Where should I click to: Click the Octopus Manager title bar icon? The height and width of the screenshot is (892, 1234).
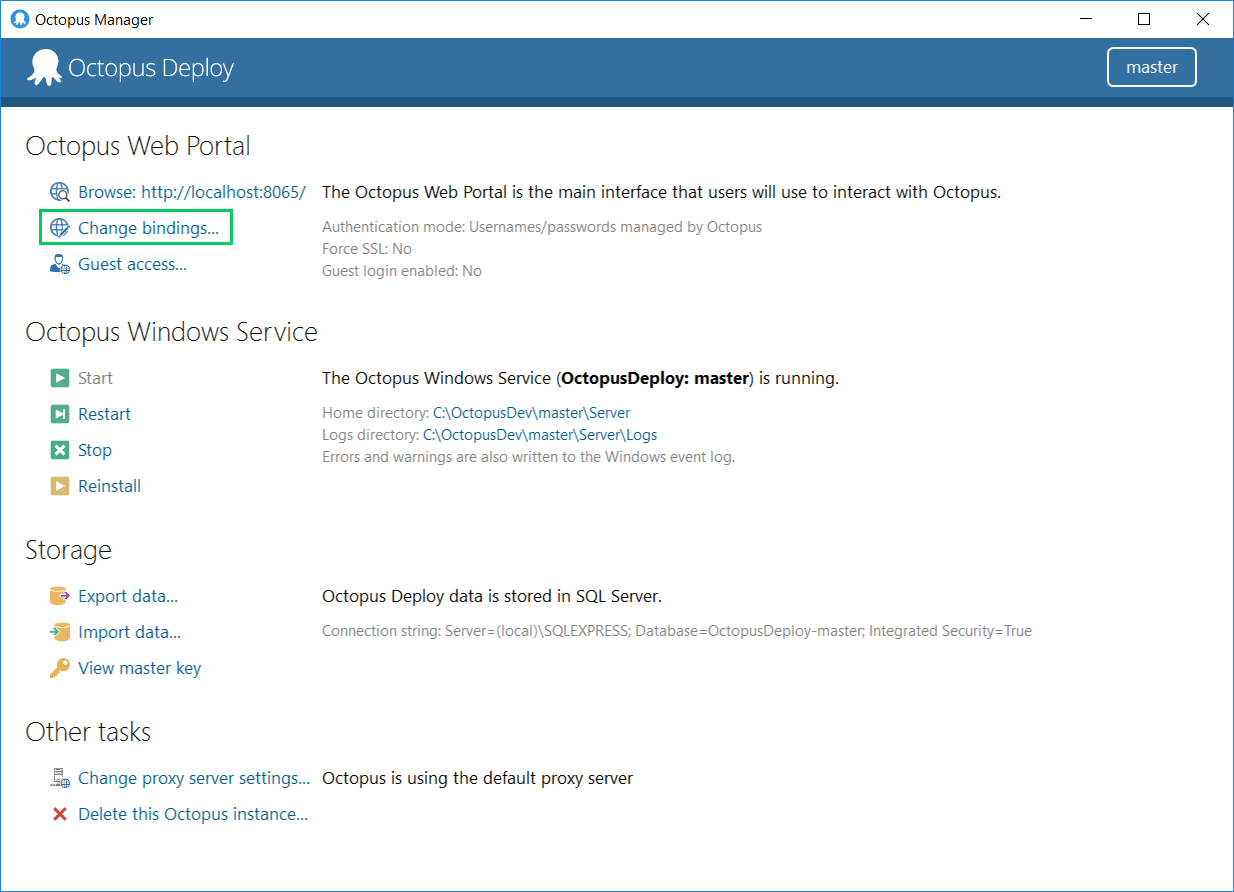19,19
